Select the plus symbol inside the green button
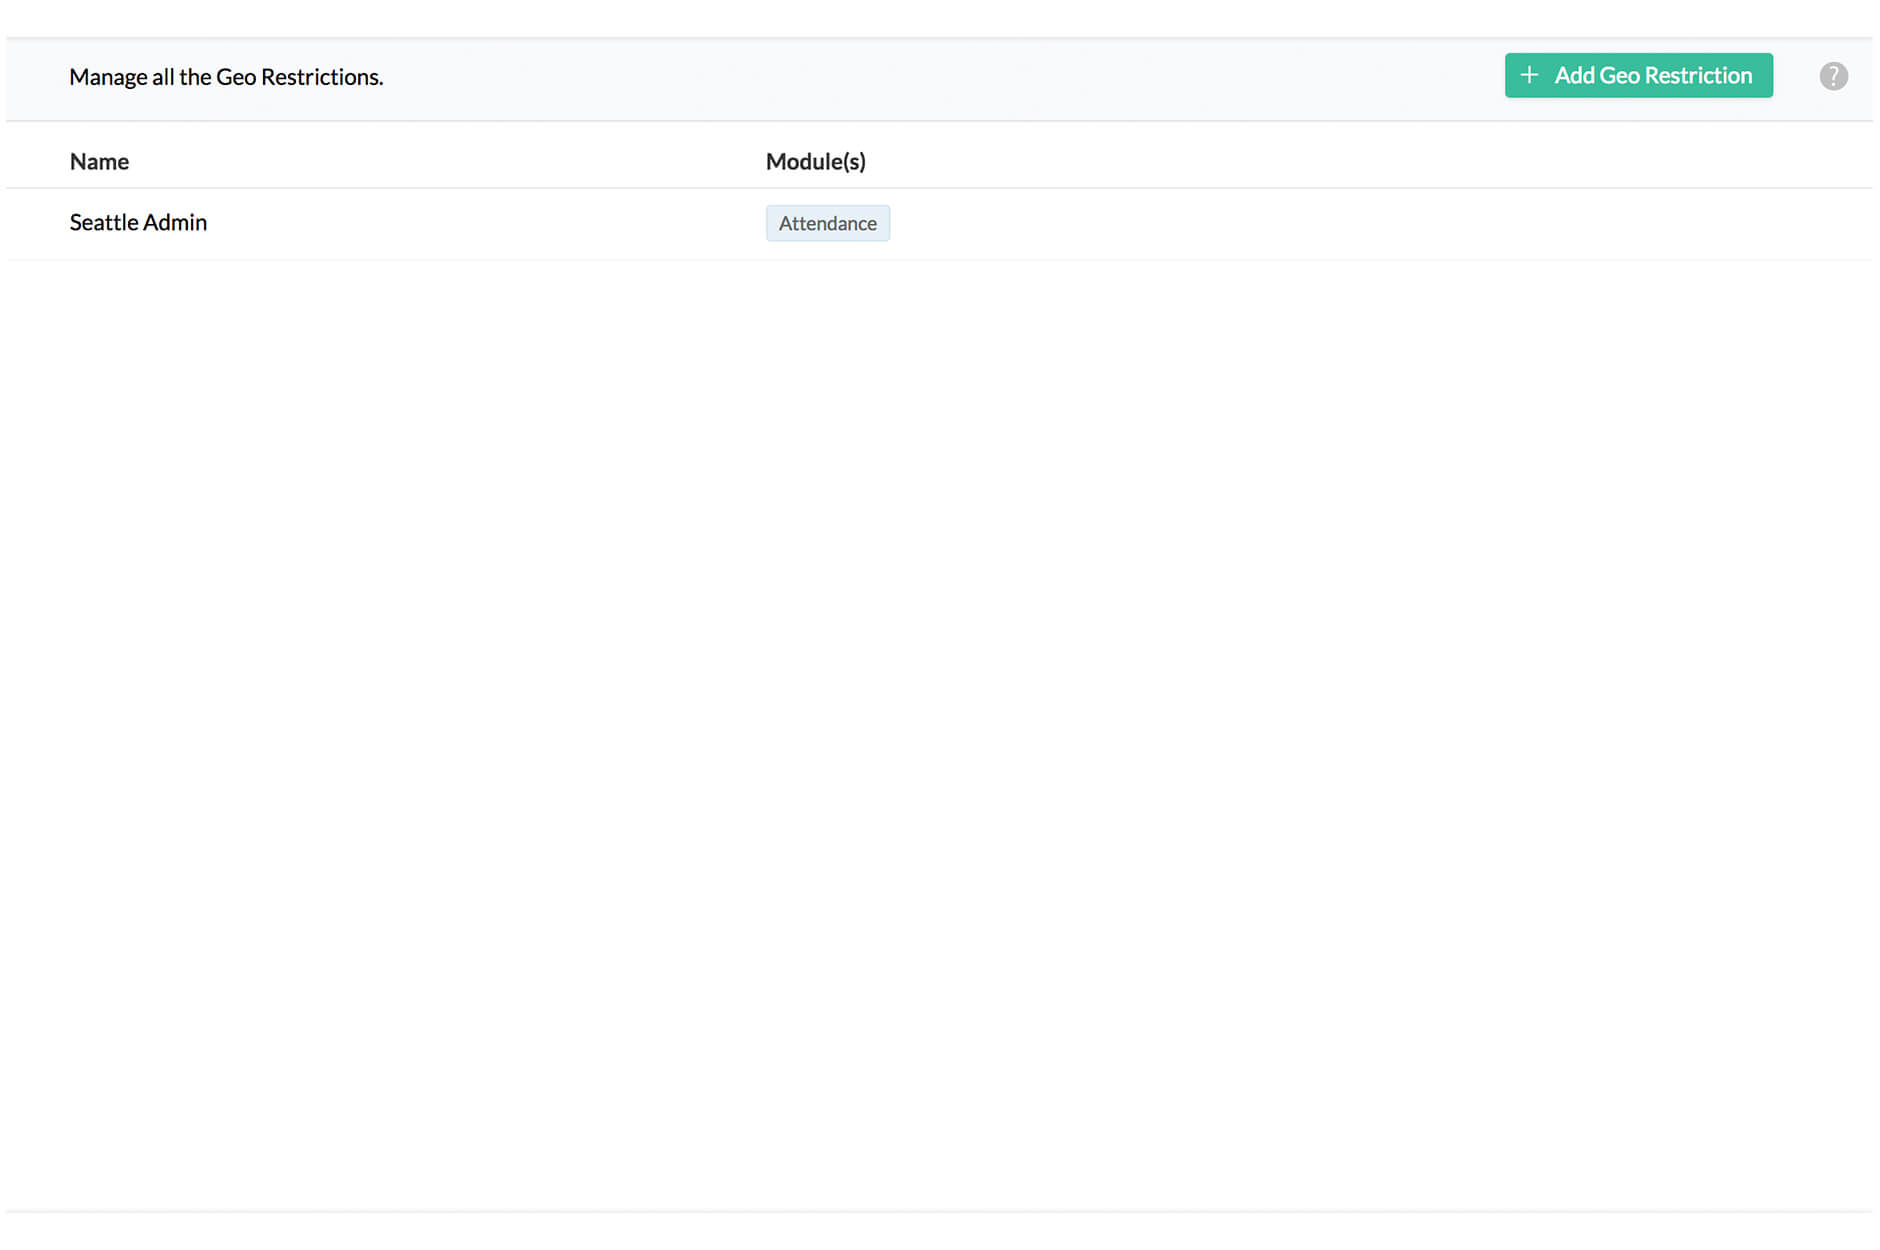The width and height of the screenshot is (1880, 1250). (x=1529, y=74)
